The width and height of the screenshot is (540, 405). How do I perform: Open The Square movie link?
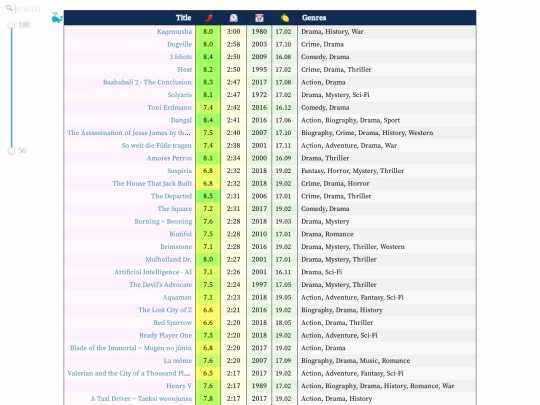point(175,209)
